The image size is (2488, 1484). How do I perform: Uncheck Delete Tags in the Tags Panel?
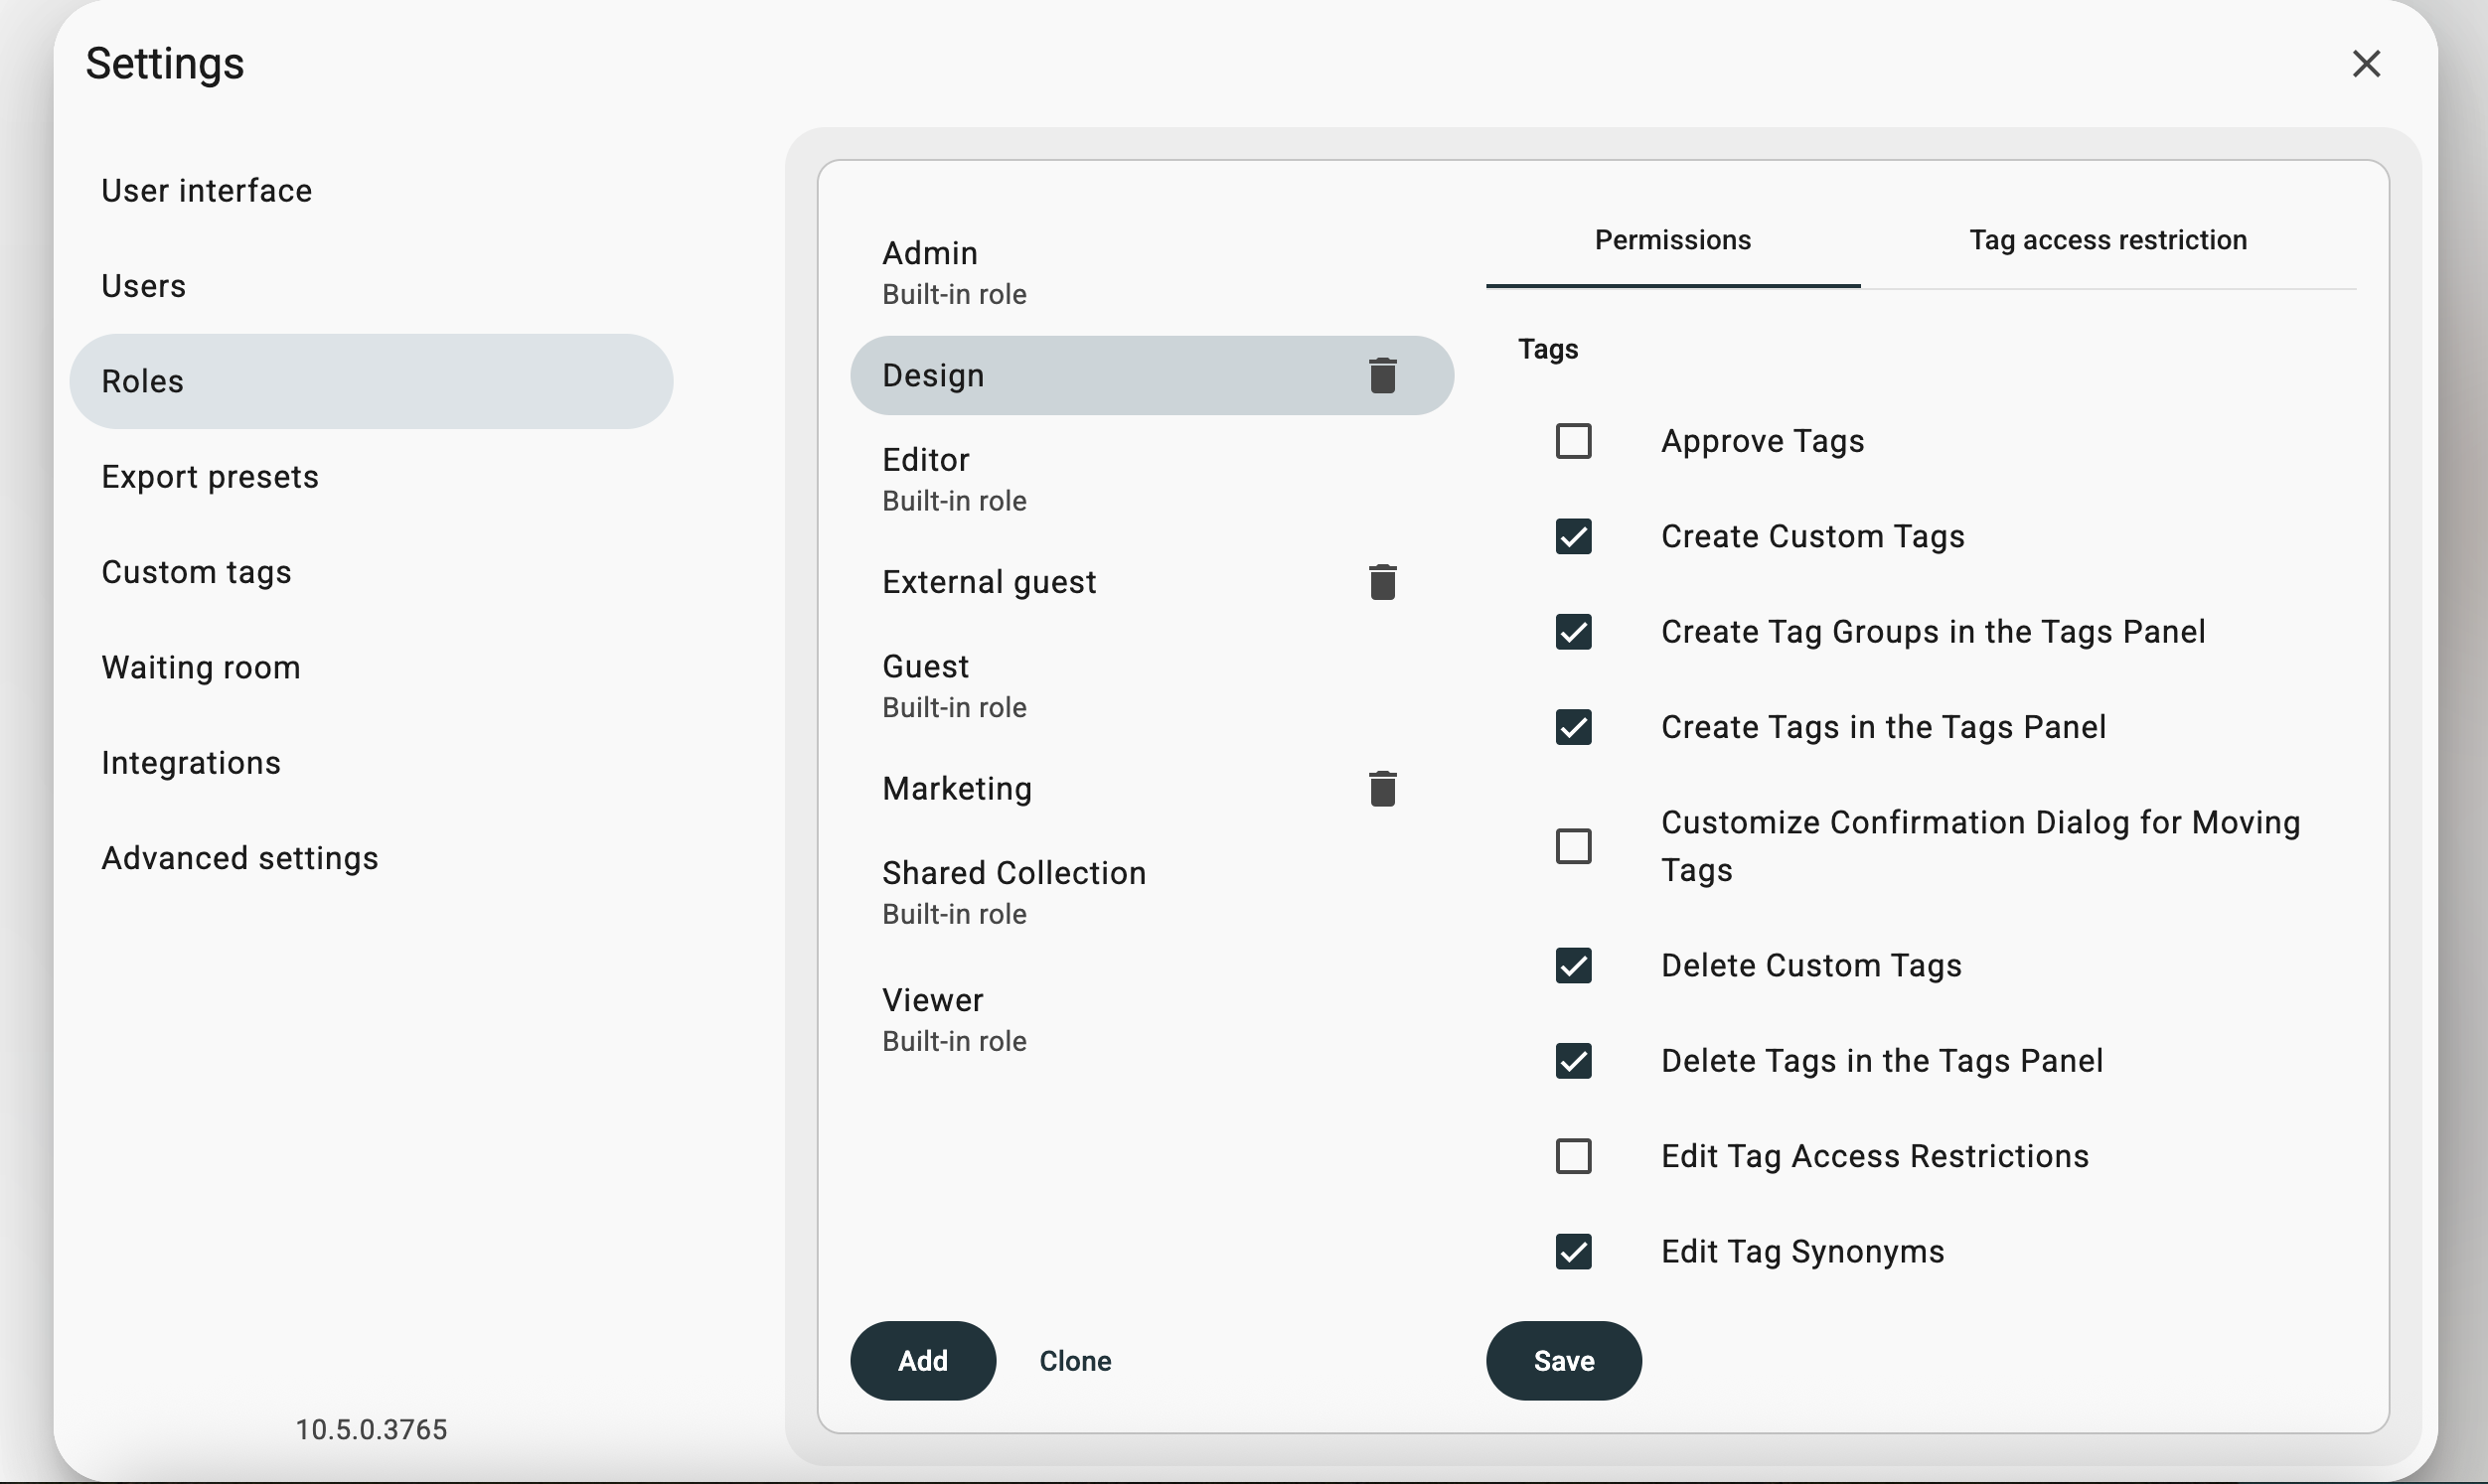point(1573,1061)
